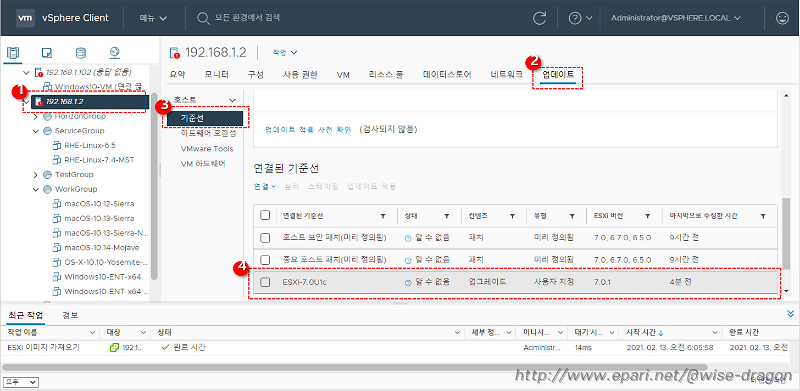
Task: Select VMware Tools in side menu
Action: coord(207,149)
